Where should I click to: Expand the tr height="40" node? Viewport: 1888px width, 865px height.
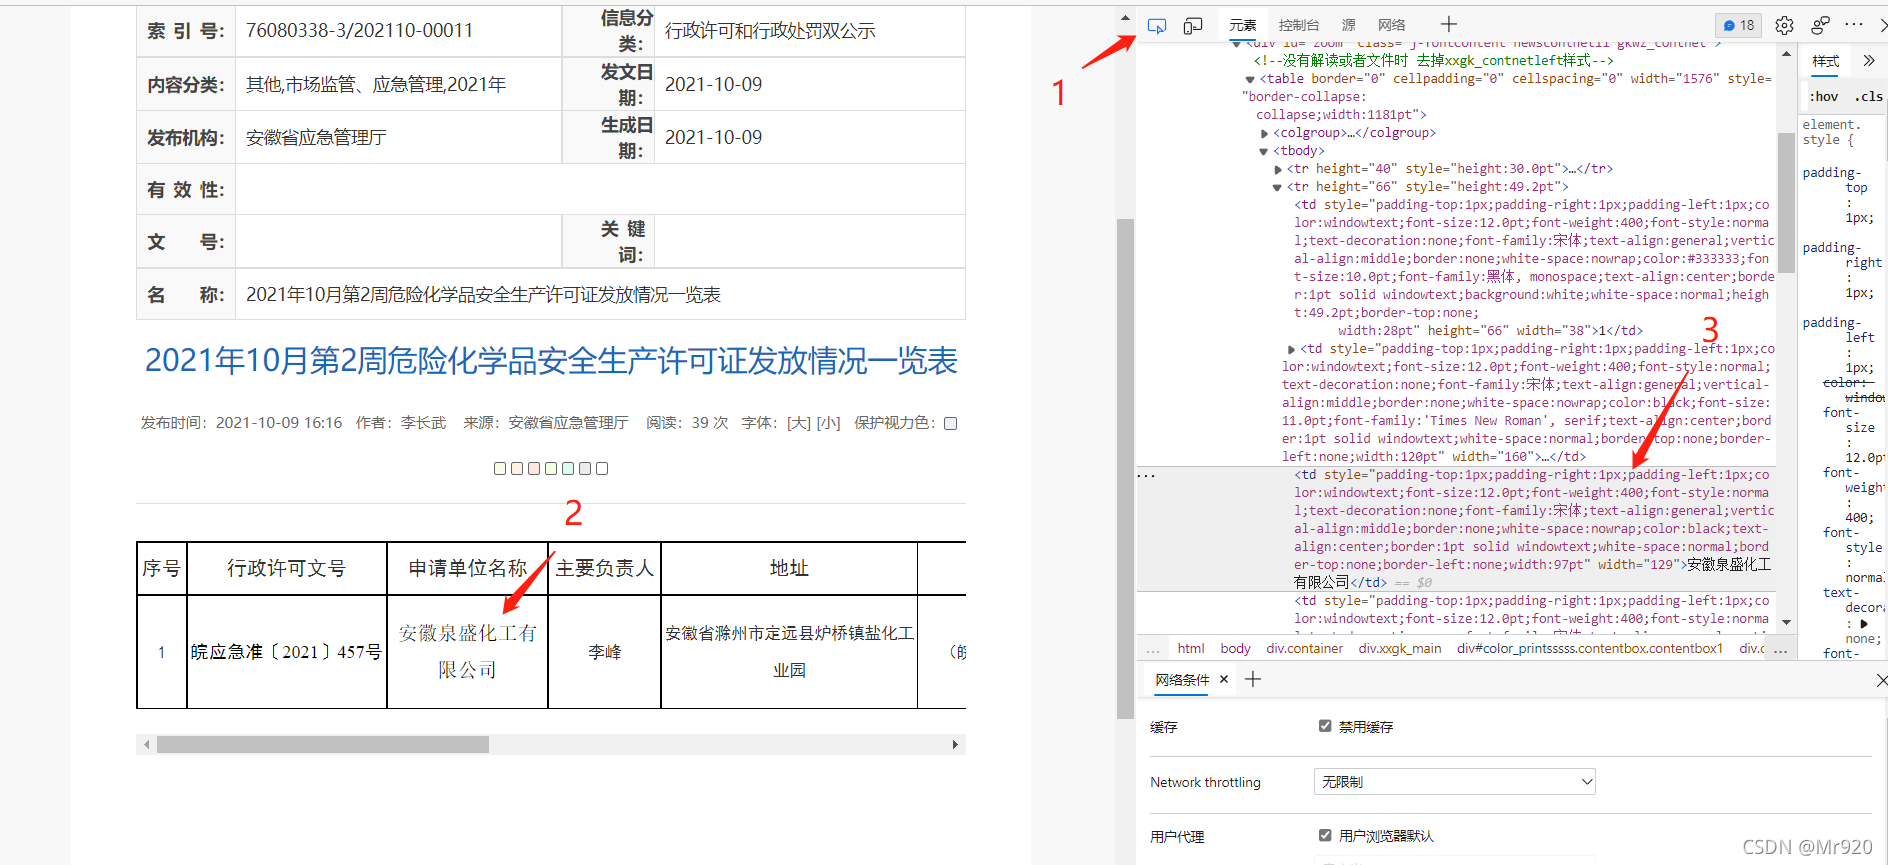pyautogui.click(x=1278, y=169)
